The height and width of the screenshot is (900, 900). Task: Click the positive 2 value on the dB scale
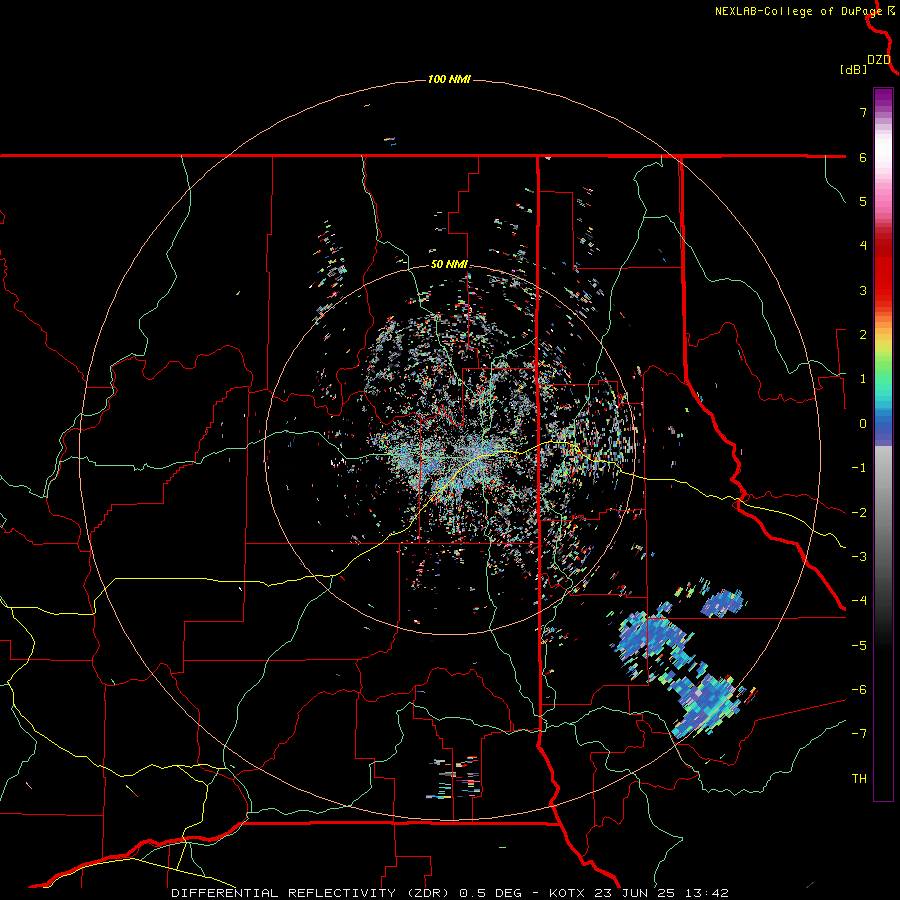[x=863, y=335]
